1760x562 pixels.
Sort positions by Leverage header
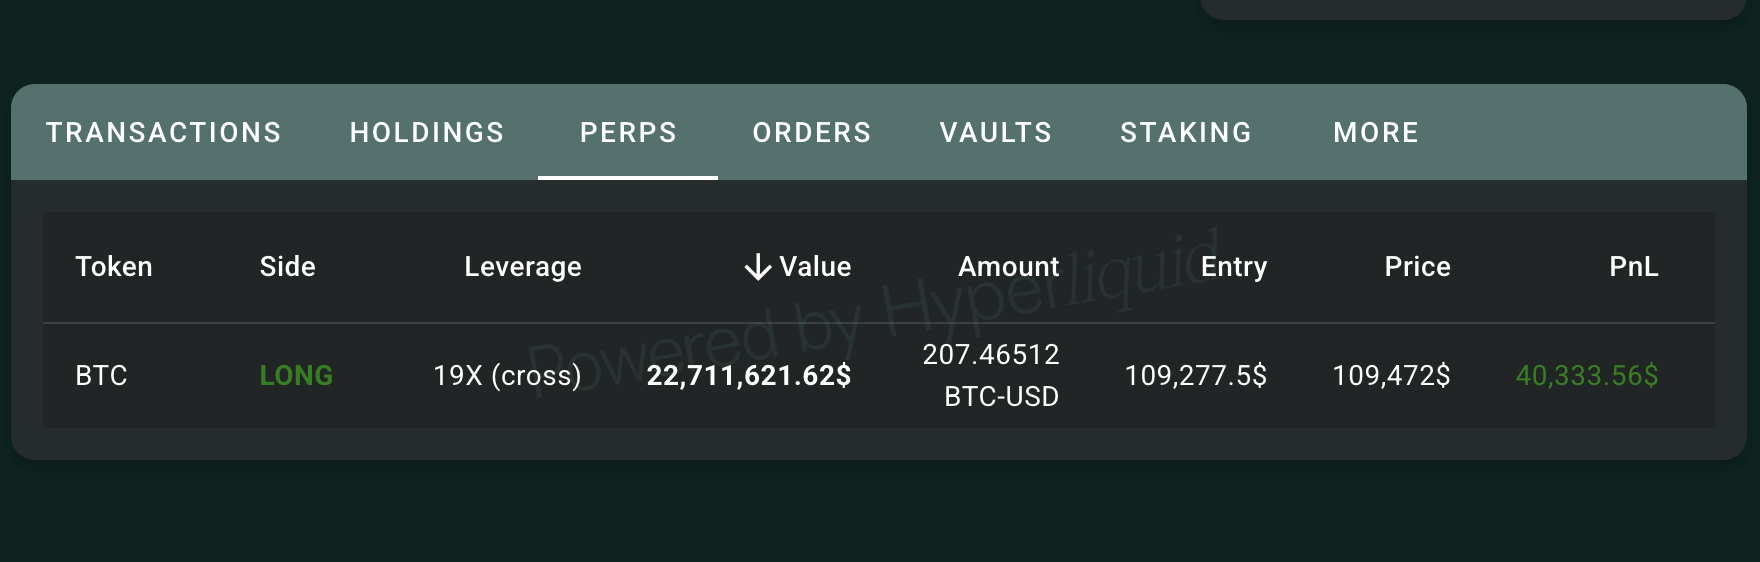[x=522, y=267]
